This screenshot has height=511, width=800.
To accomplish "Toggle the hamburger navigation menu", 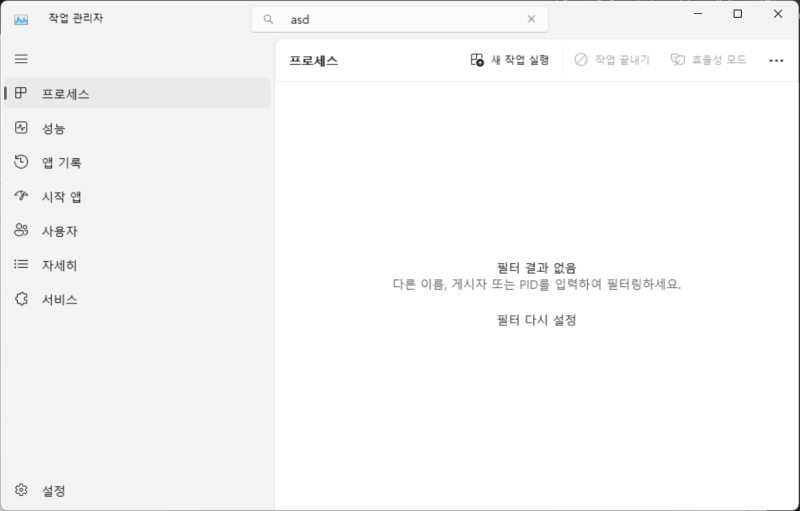I will (21, 59).
